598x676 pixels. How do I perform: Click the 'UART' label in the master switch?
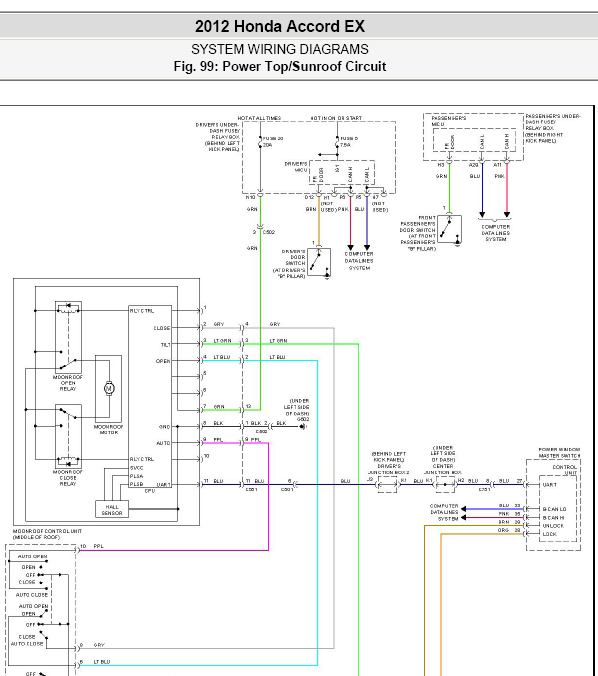pos(549,485)
